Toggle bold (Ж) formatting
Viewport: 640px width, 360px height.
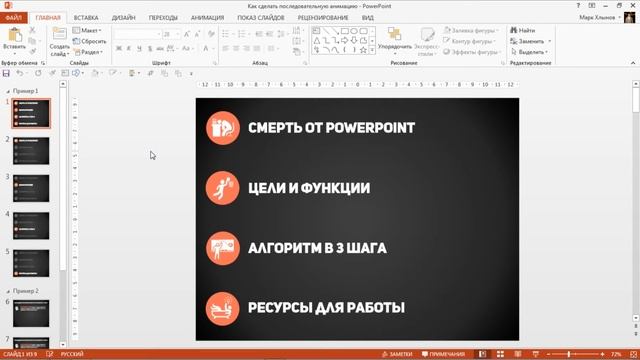click(x=119, y=49)
